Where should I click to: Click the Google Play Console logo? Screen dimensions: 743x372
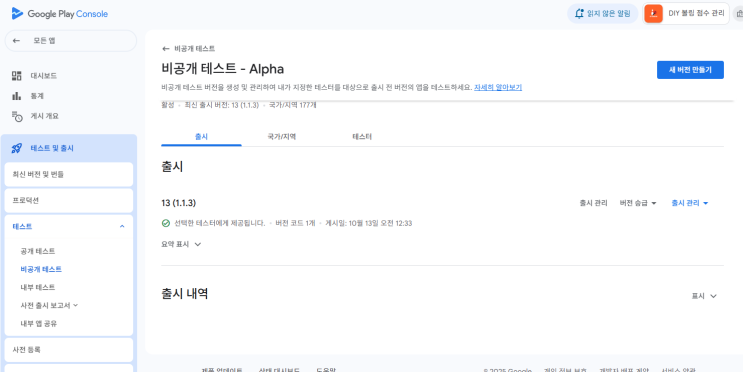coord(60,14)
